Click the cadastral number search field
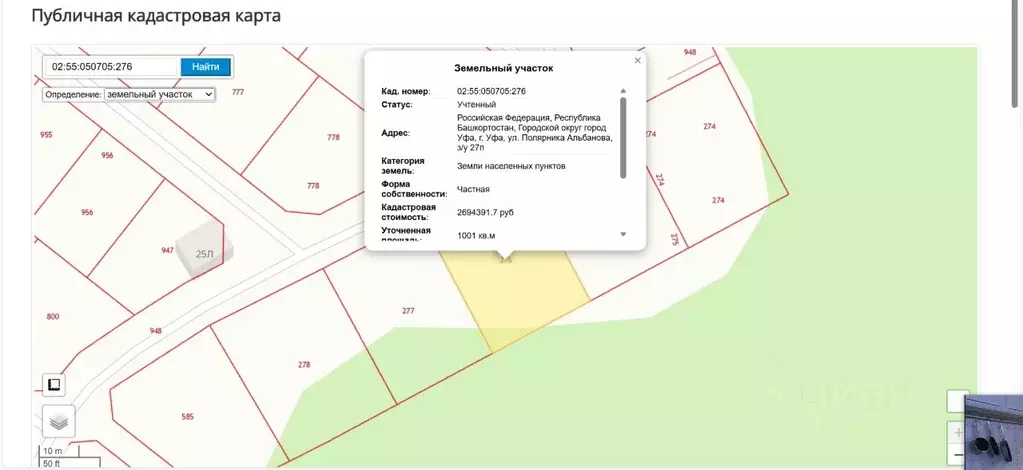Viewport: 1023px width, 470px height. click(111, 67)
